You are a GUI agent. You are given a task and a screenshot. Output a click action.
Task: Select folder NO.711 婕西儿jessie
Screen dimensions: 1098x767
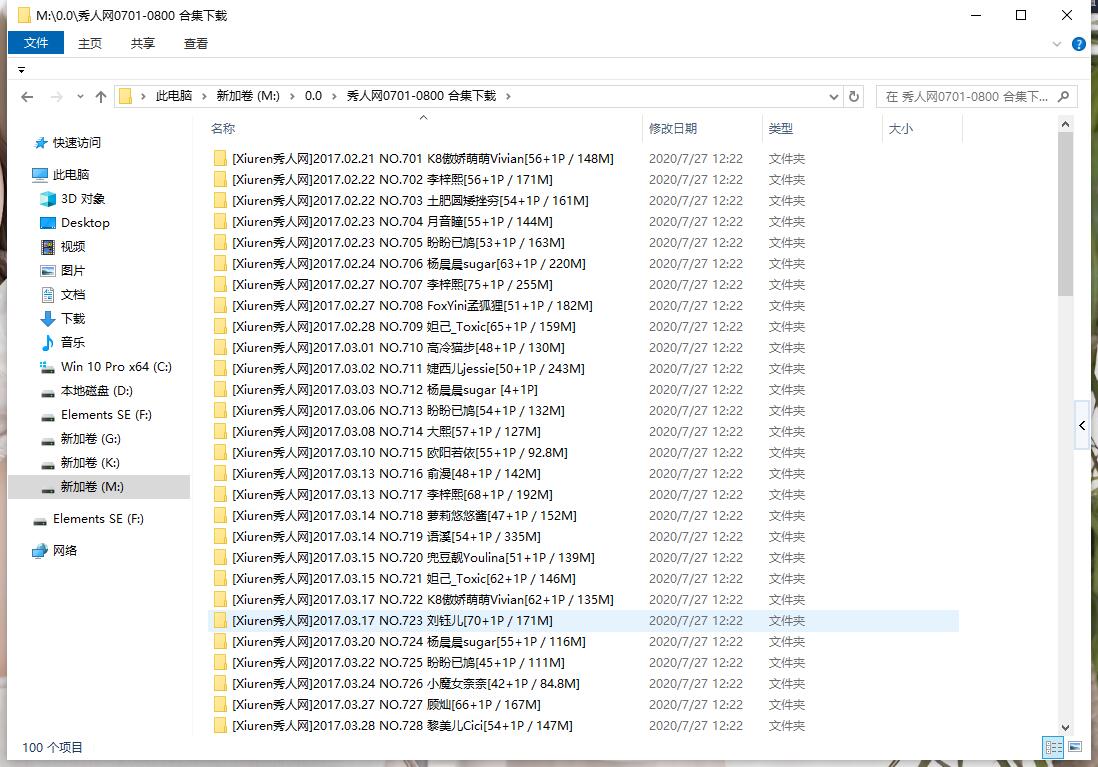coord(408,369)
